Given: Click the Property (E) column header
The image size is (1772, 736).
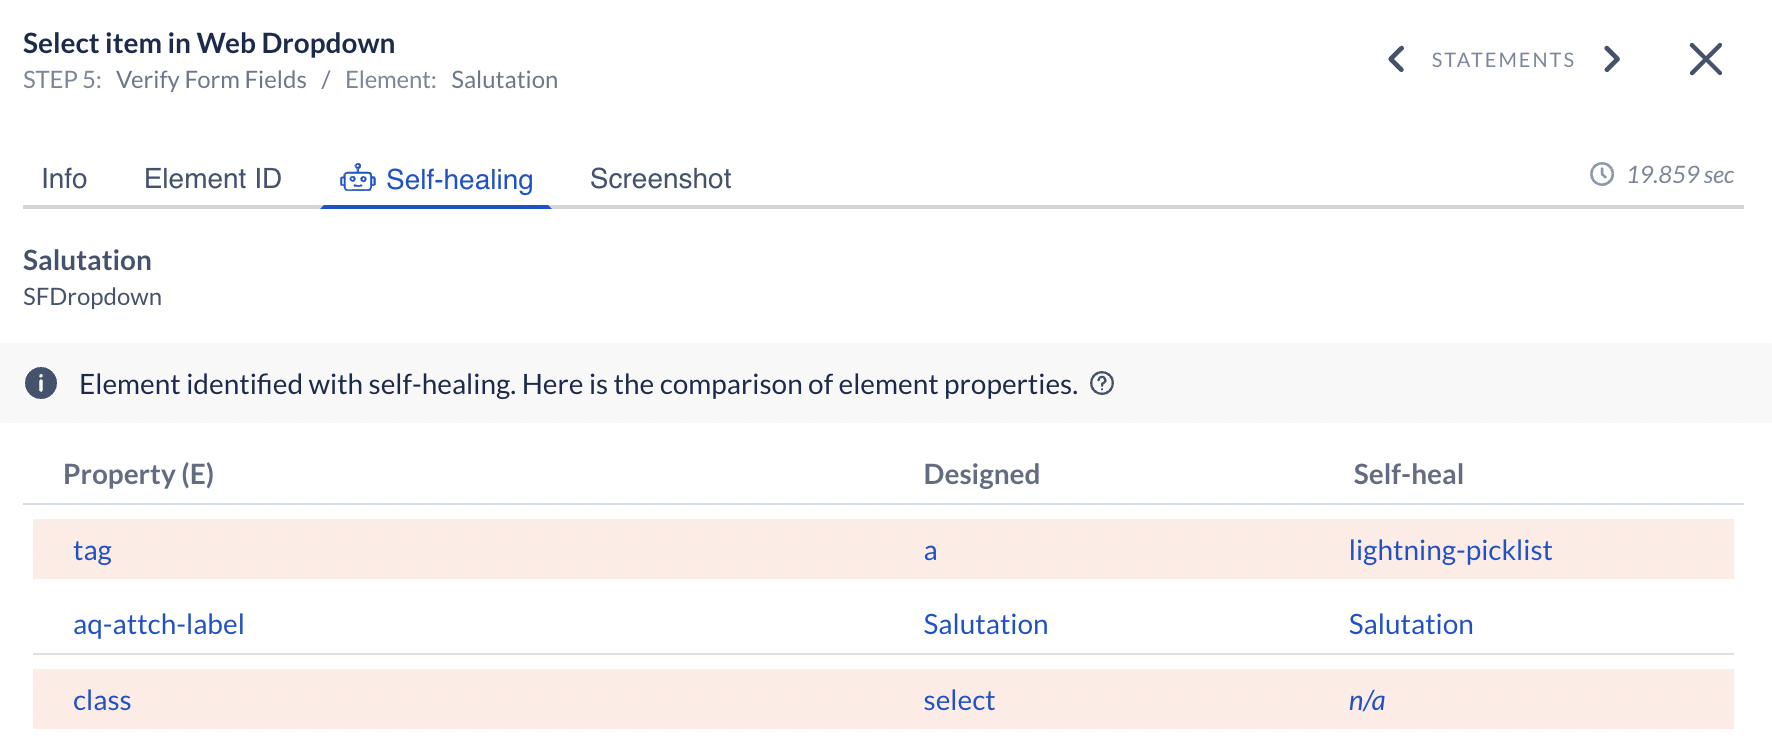Looking at the screenshot, I should click(x=138, y=474).
